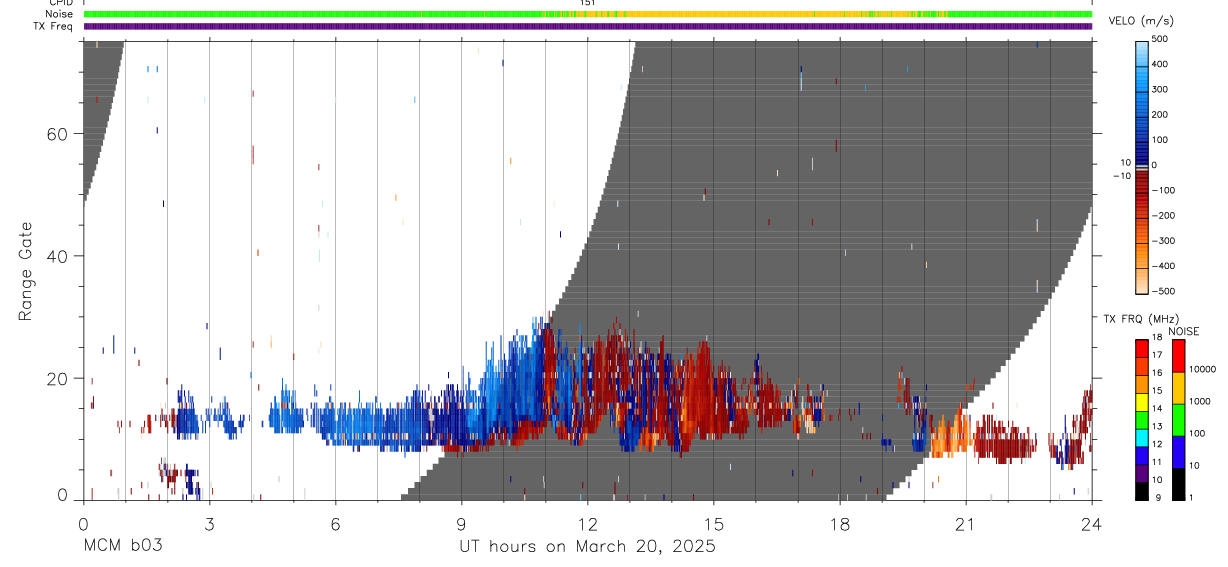Click velocity scale value '400'
Screen dimensions: 1228x567
point(1161,64)
